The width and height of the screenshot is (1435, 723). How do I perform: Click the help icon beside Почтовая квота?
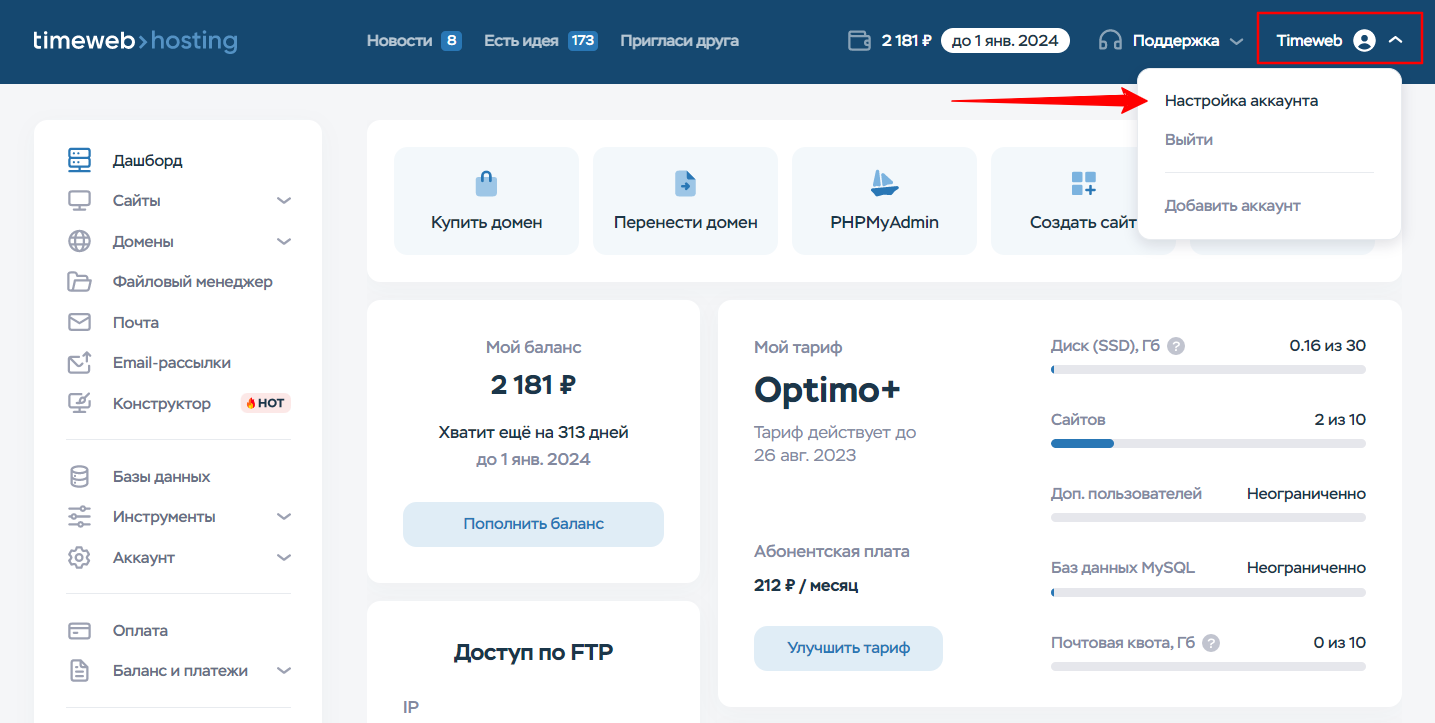[x=1211, y=643]
